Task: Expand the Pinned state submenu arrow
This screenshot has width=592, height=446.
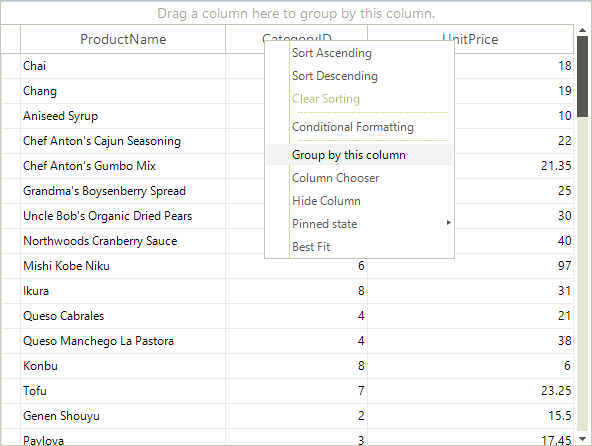Action: coord(449,223)
